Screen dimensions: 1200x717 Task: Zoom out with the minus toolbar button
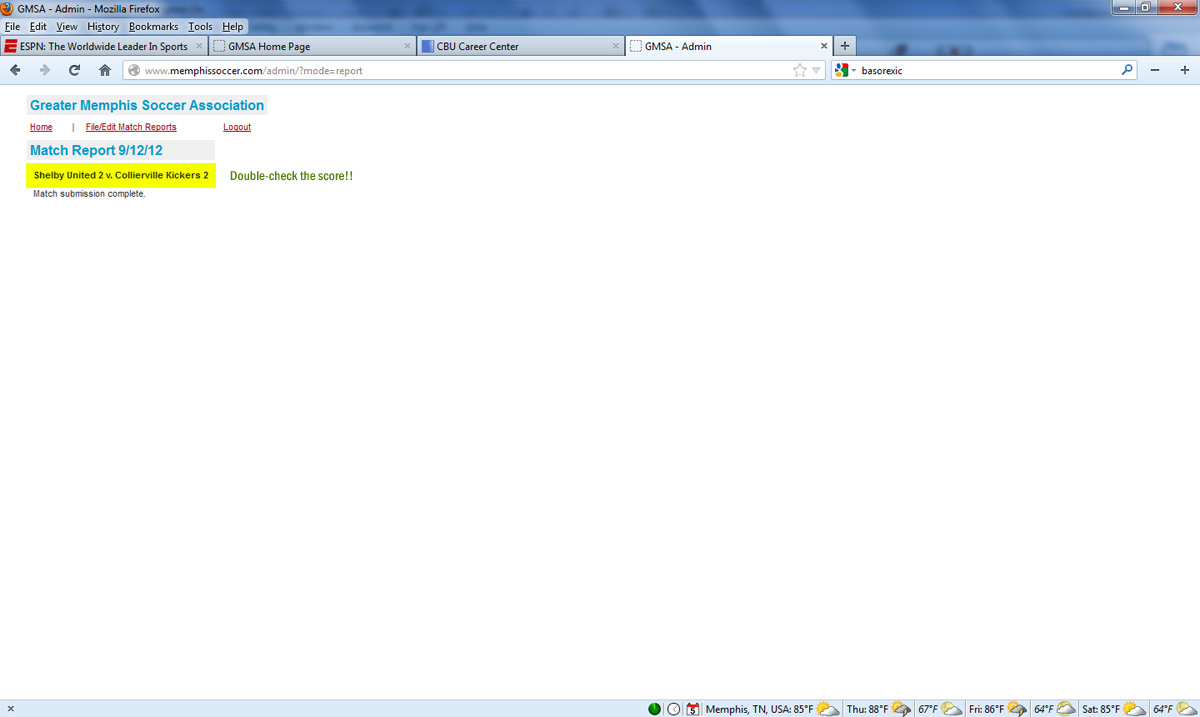tap(1155, 70)
